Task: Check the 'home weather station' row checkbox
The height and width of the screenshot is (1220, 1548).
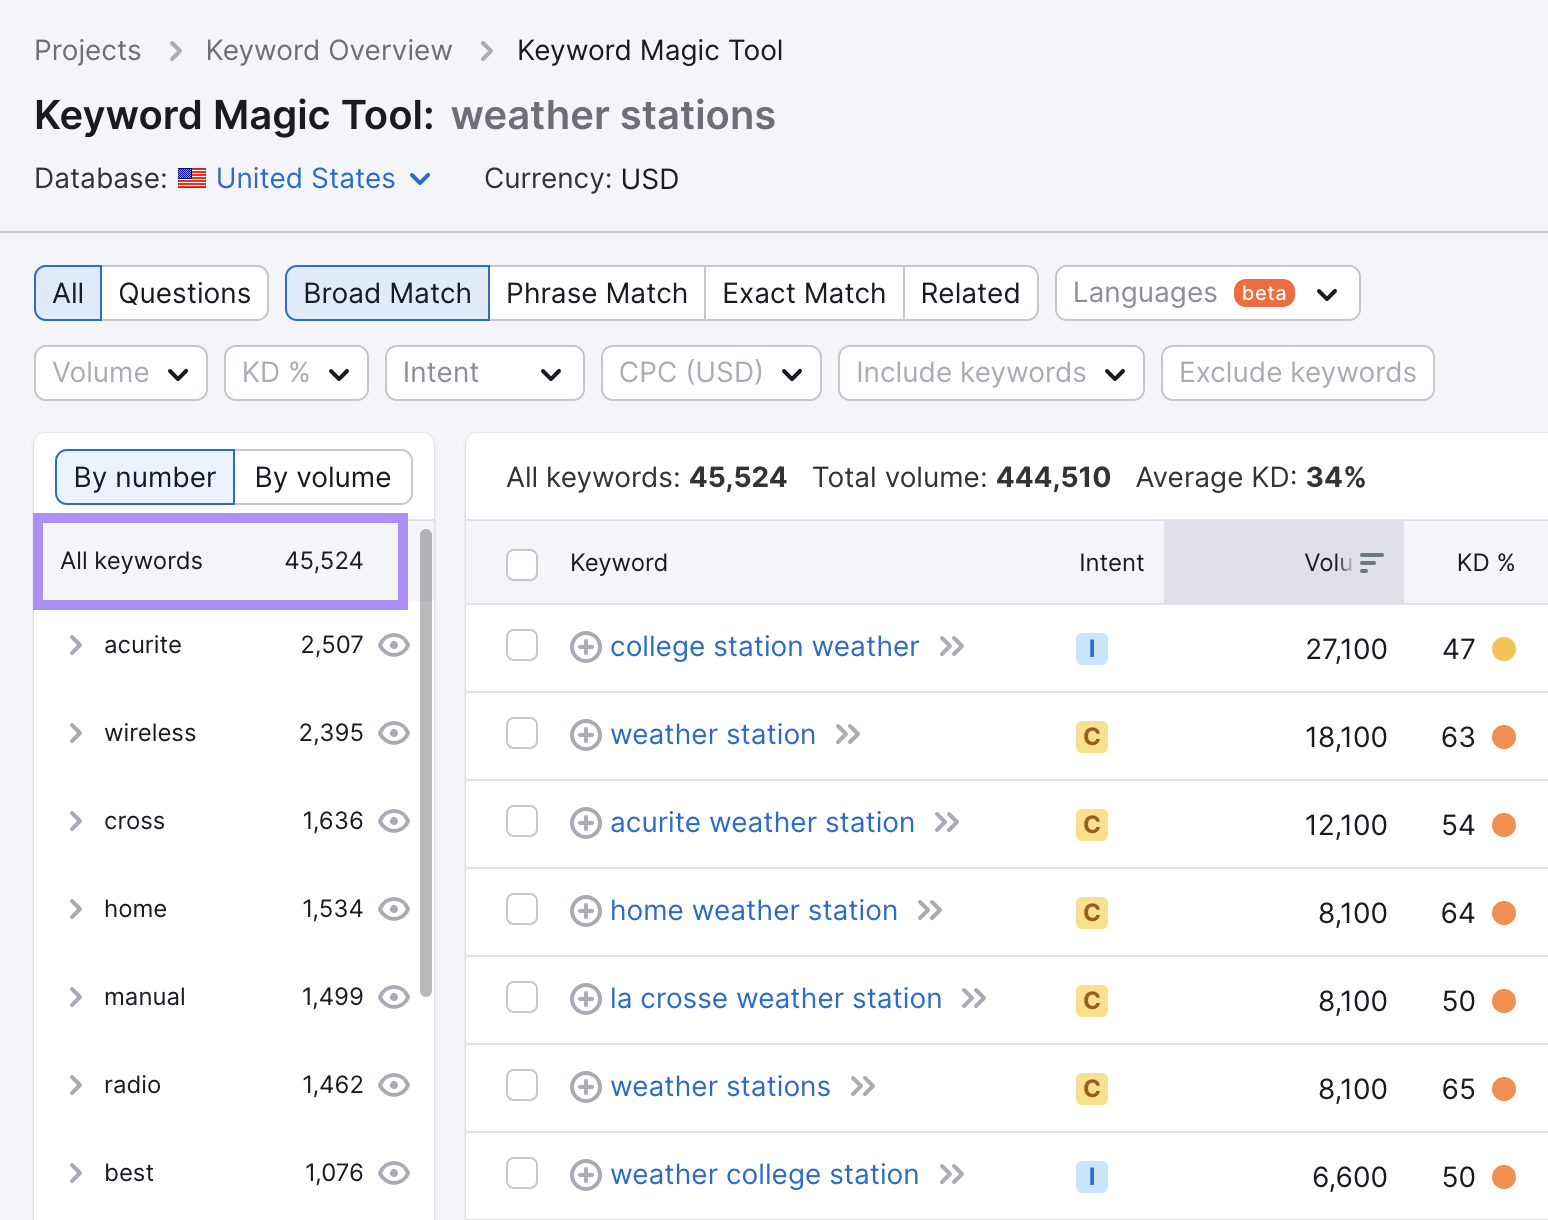Action: tap(522, 909)
